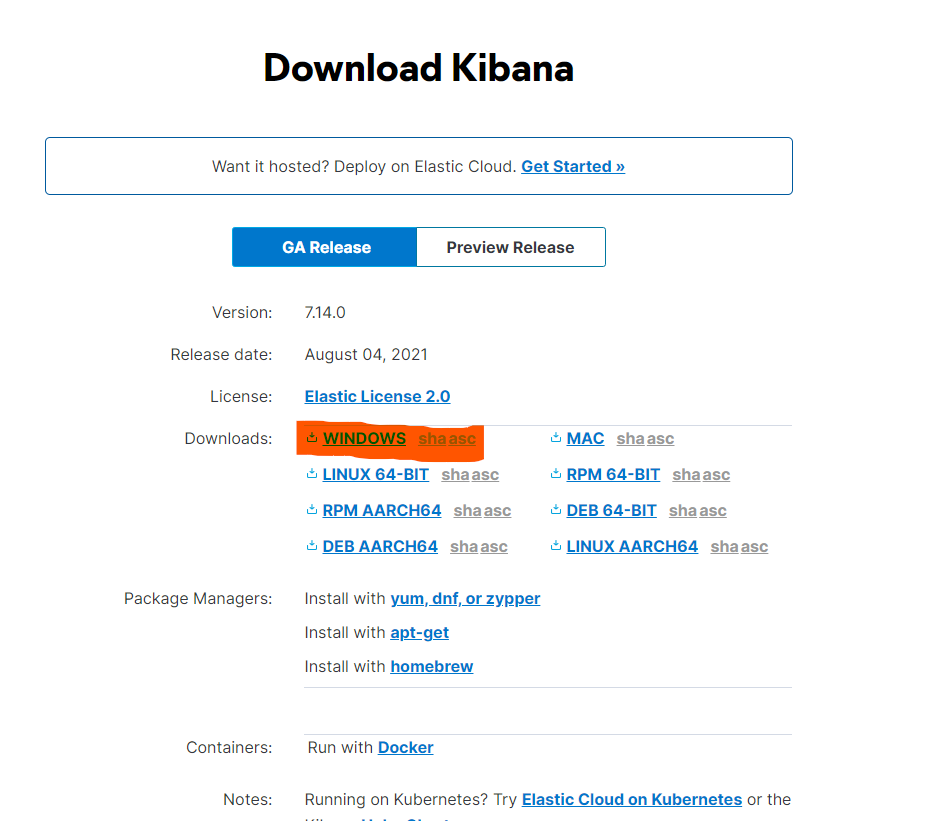Click download icon beside WINDOWS
The image size is (951, 821).
coord(312,437)
